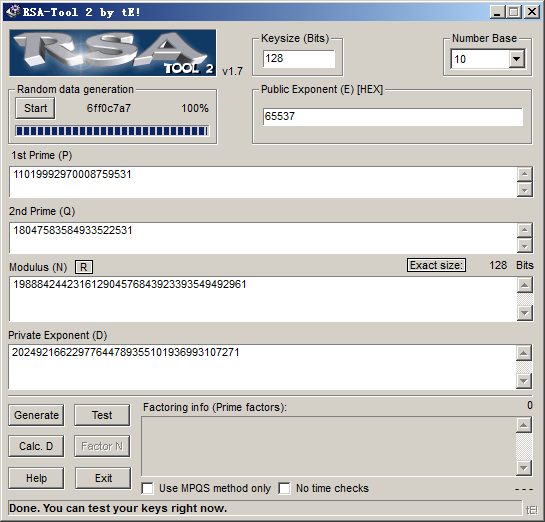Image resolution: width=545 pixels, height=522 pixels.
Task: Start random data generation
Action: (x=35, y=108)
